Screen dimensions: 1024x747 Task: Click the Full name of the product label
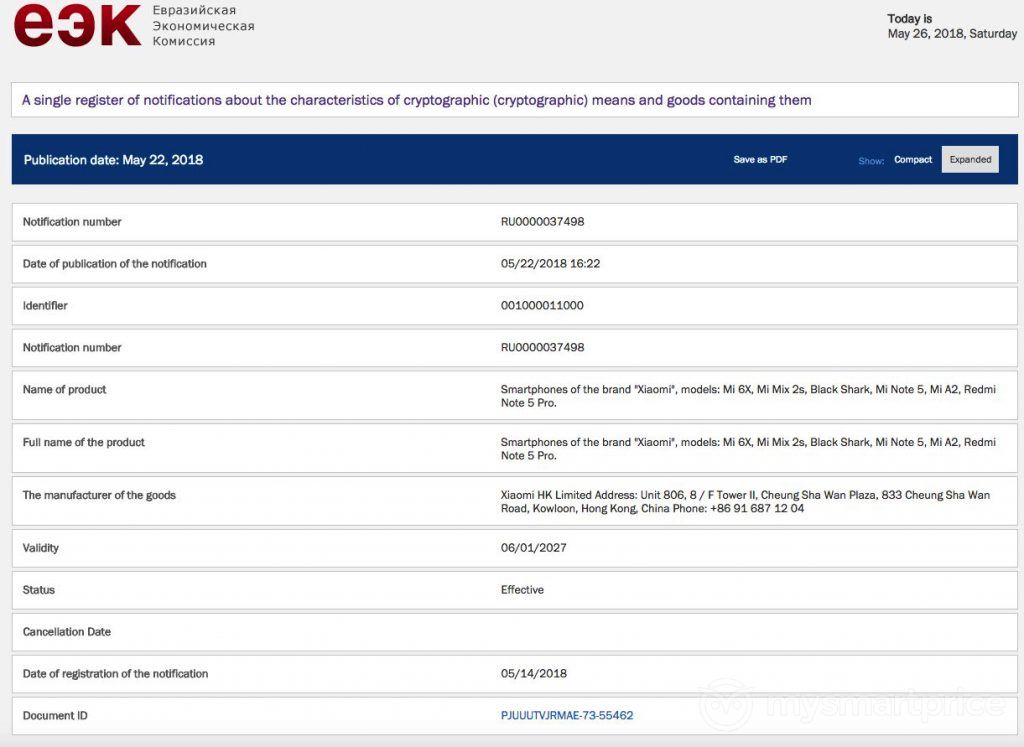coord(84,442)
